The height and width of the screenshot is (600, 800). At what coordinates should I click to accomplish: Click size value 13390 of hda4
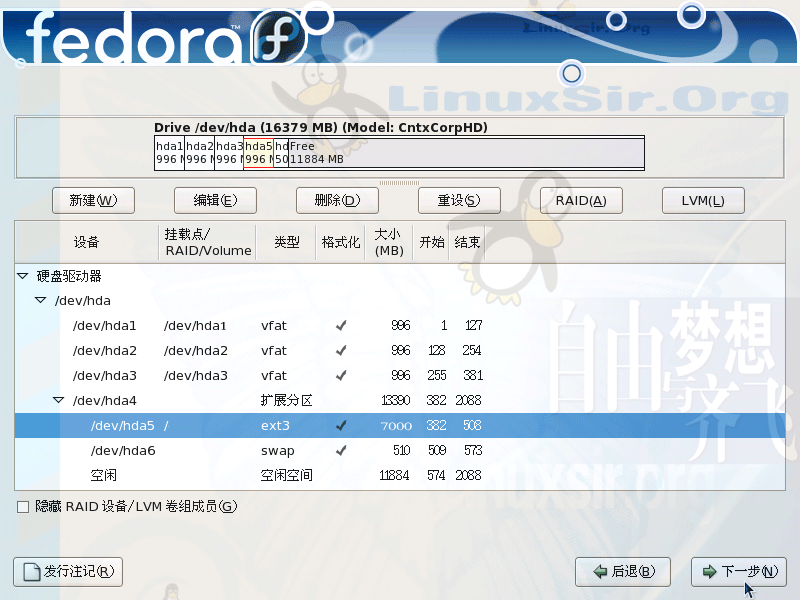pos(395,401)
